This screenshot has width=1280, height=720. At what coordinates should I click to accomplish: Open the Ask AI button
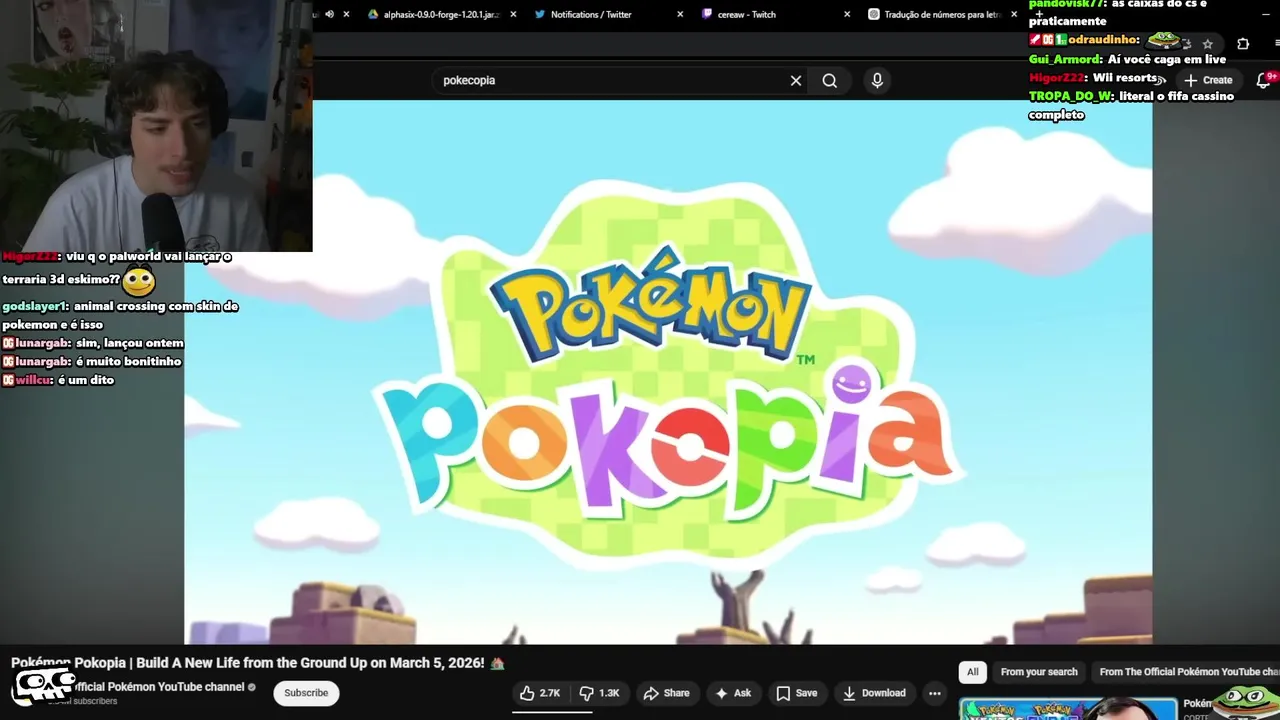tap(733, 693)
